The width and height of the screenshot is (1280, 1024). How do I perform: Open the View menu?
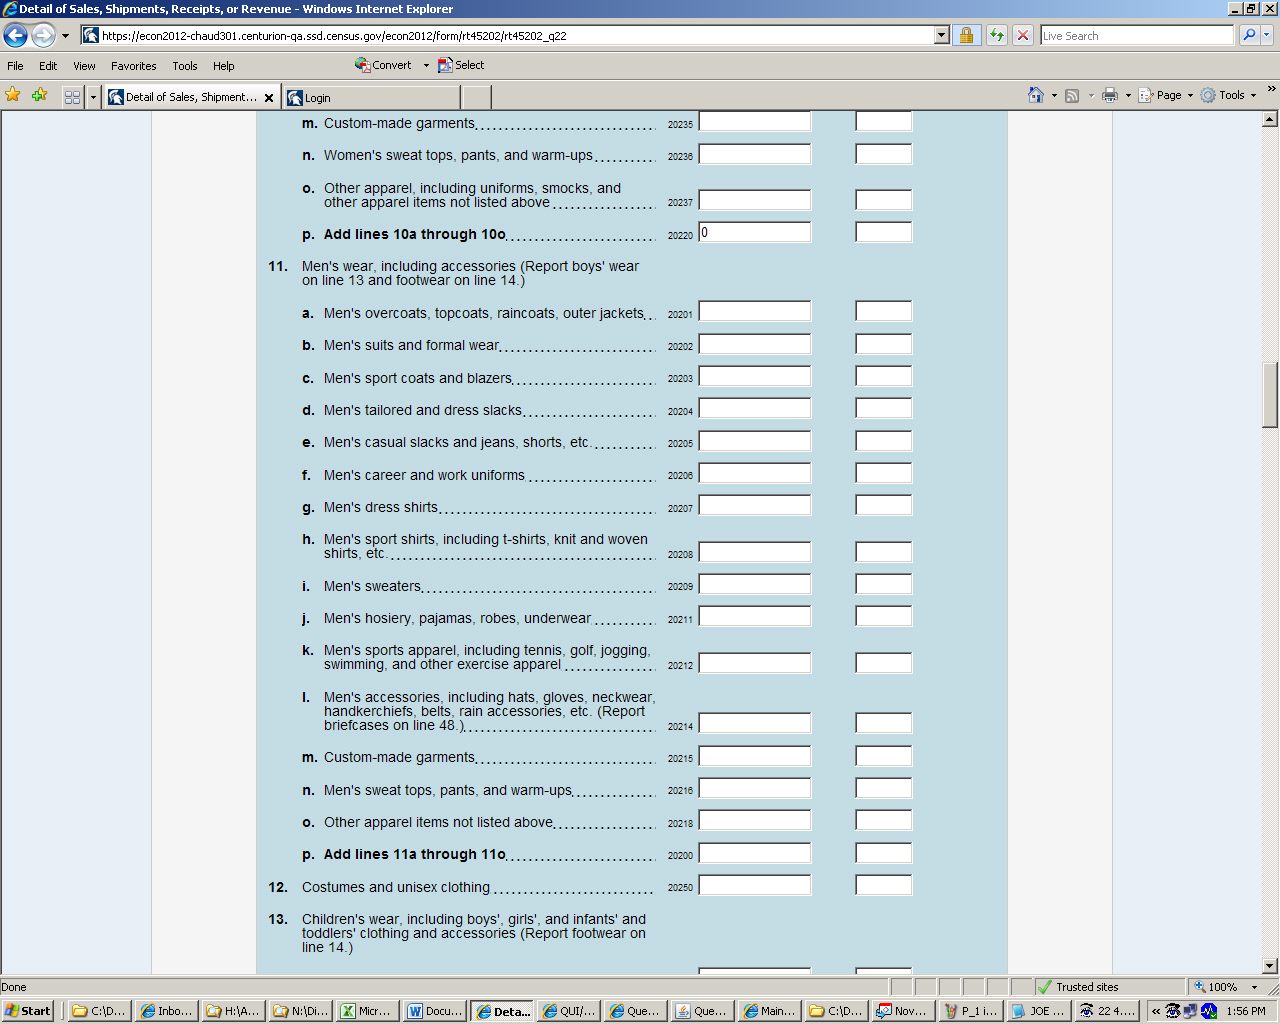[84, 66]
